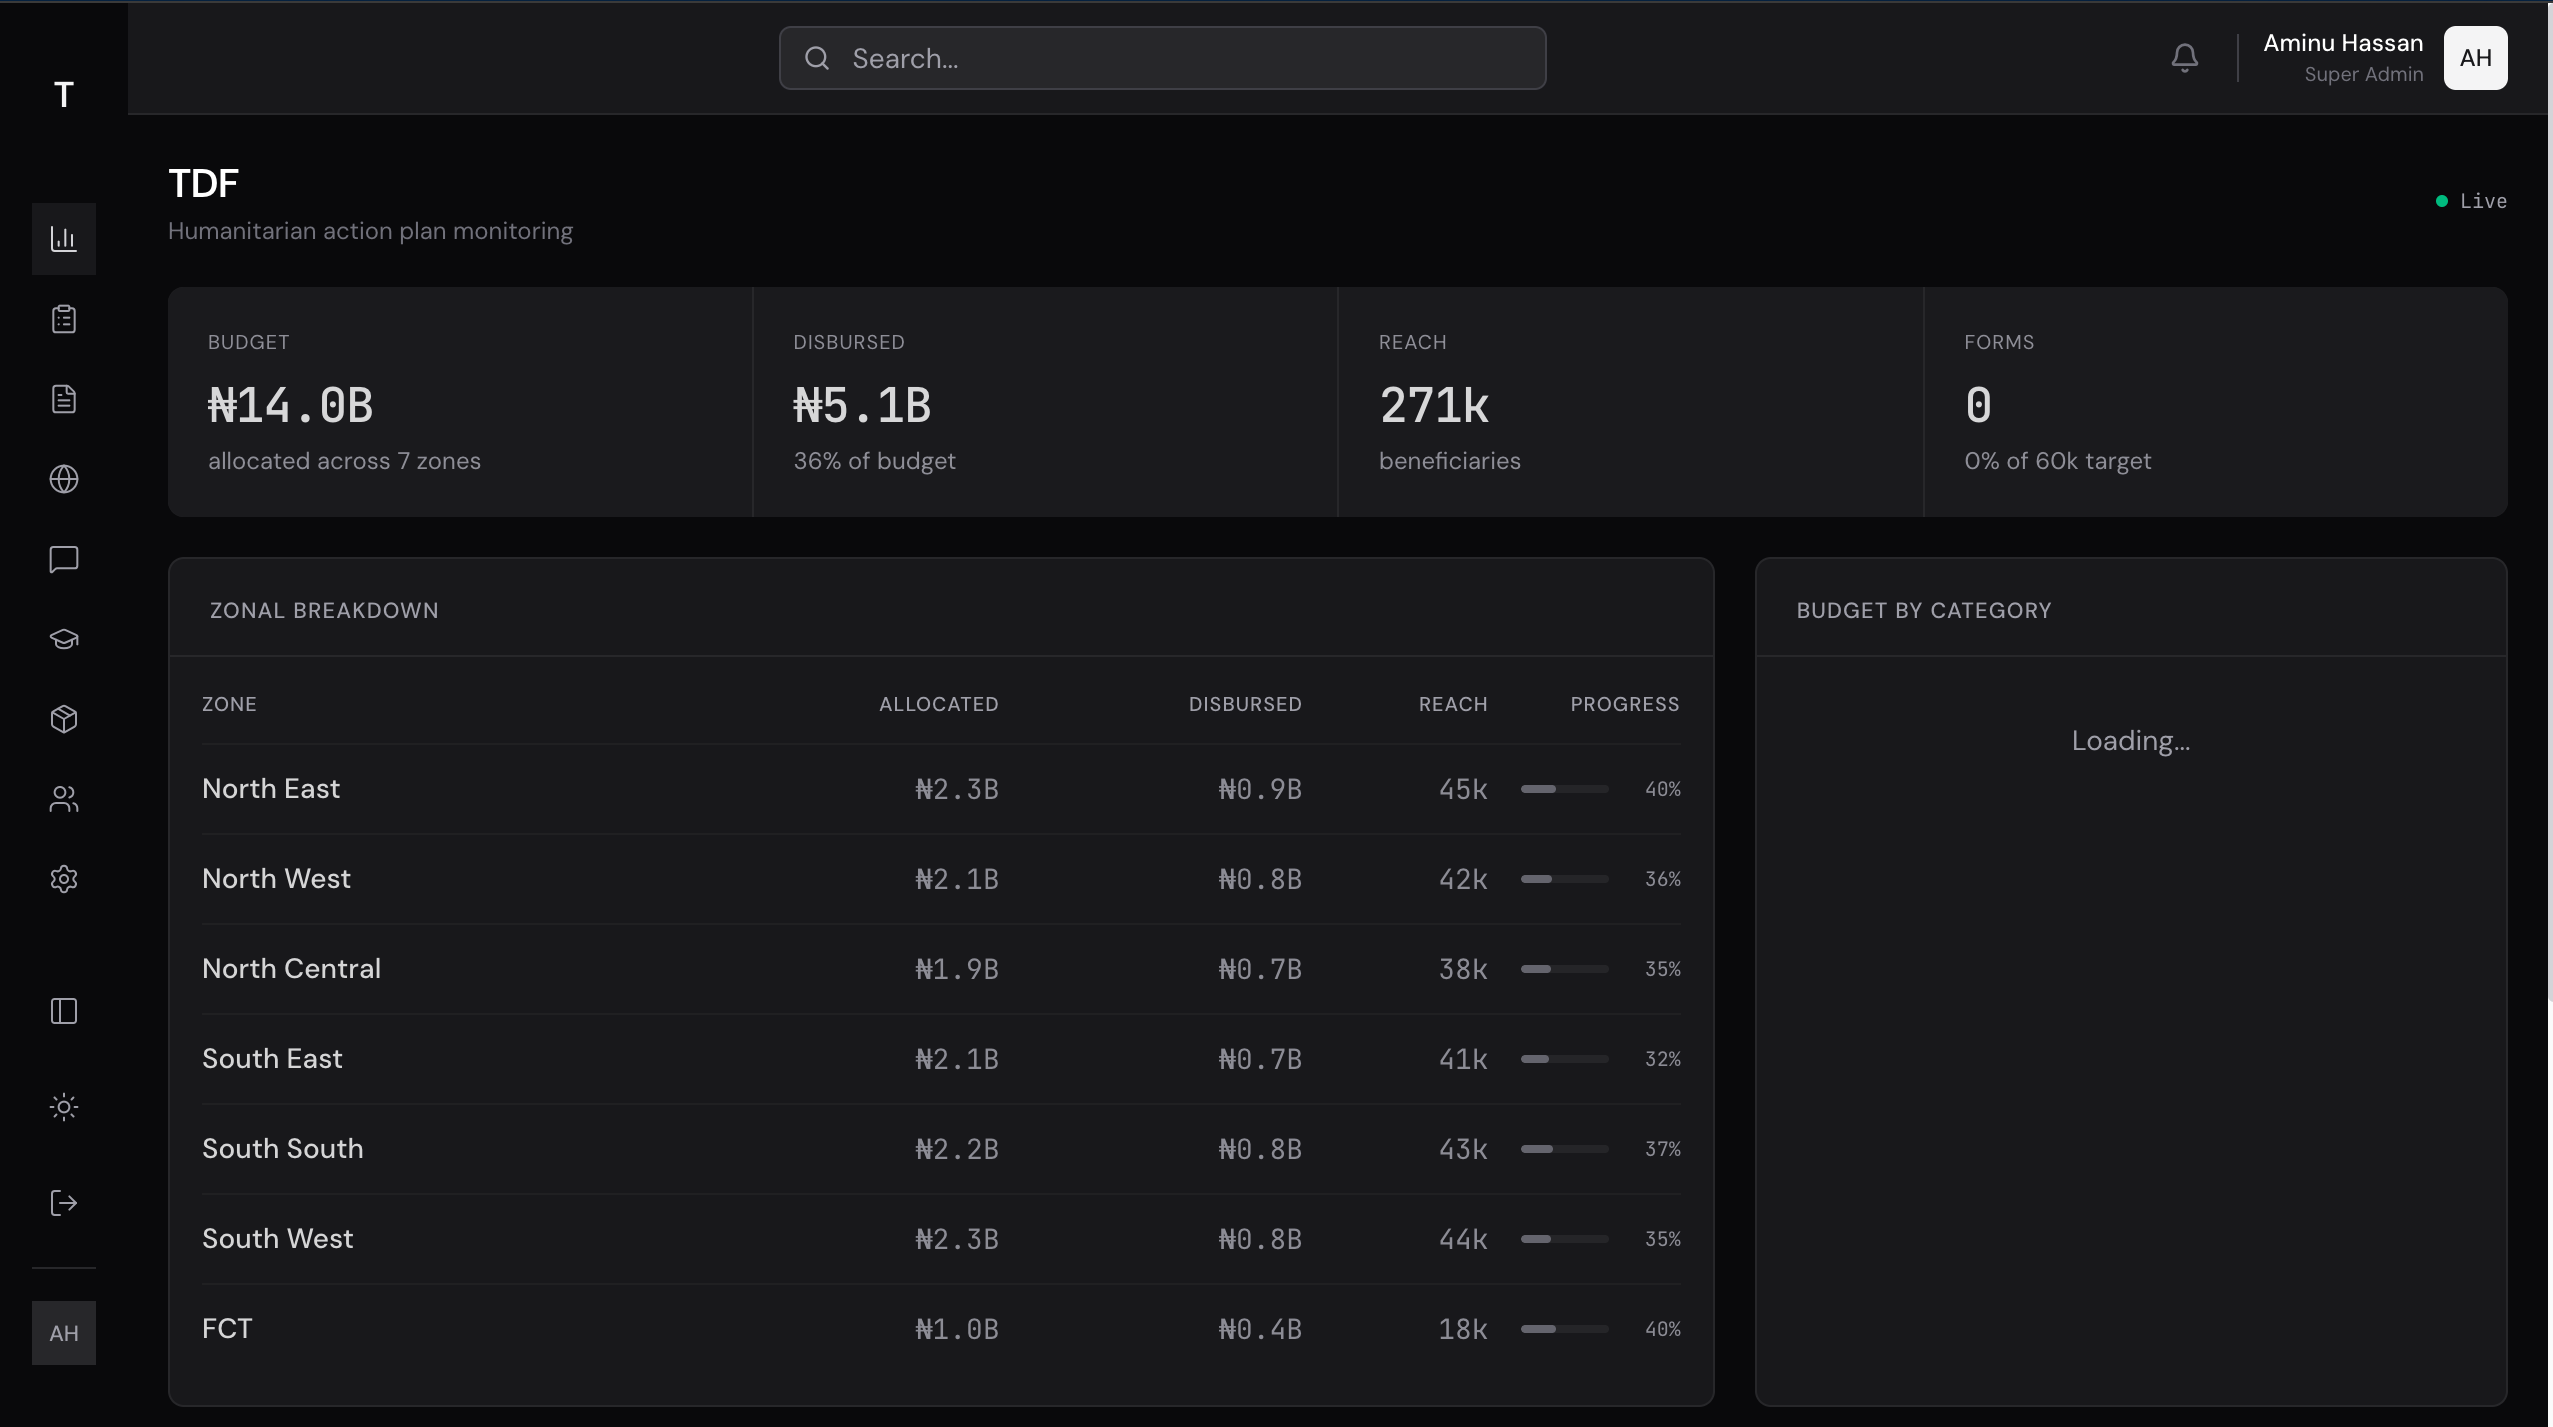Viewport: 2553px width, 1427px height.
Task: Click the clipboard checklist sidebar icon
Action: [64, 319]
